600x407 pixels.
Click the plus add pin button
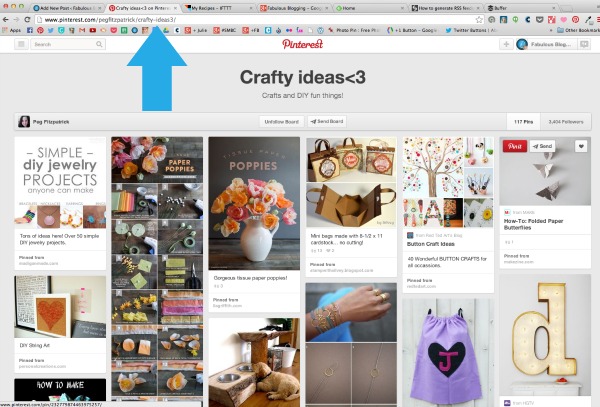(x=506, y=44)
